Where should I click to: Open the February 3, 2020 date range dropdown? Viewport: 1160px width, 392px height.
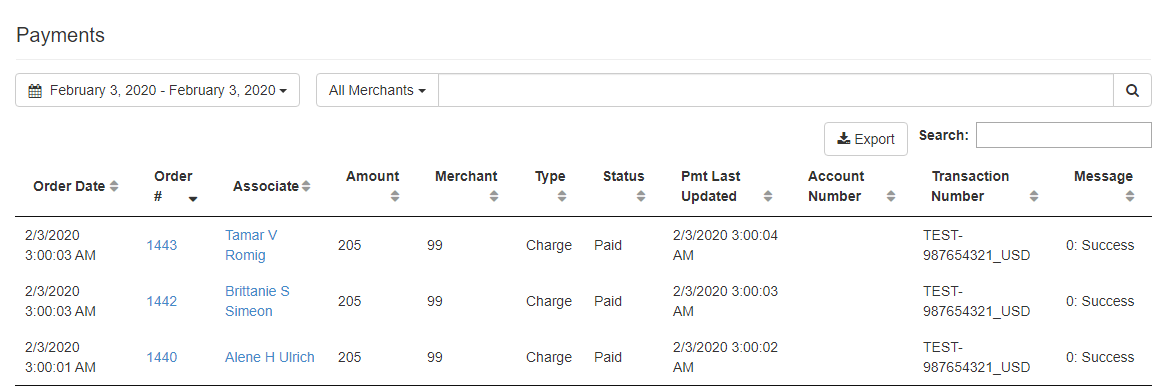(158, 90)
